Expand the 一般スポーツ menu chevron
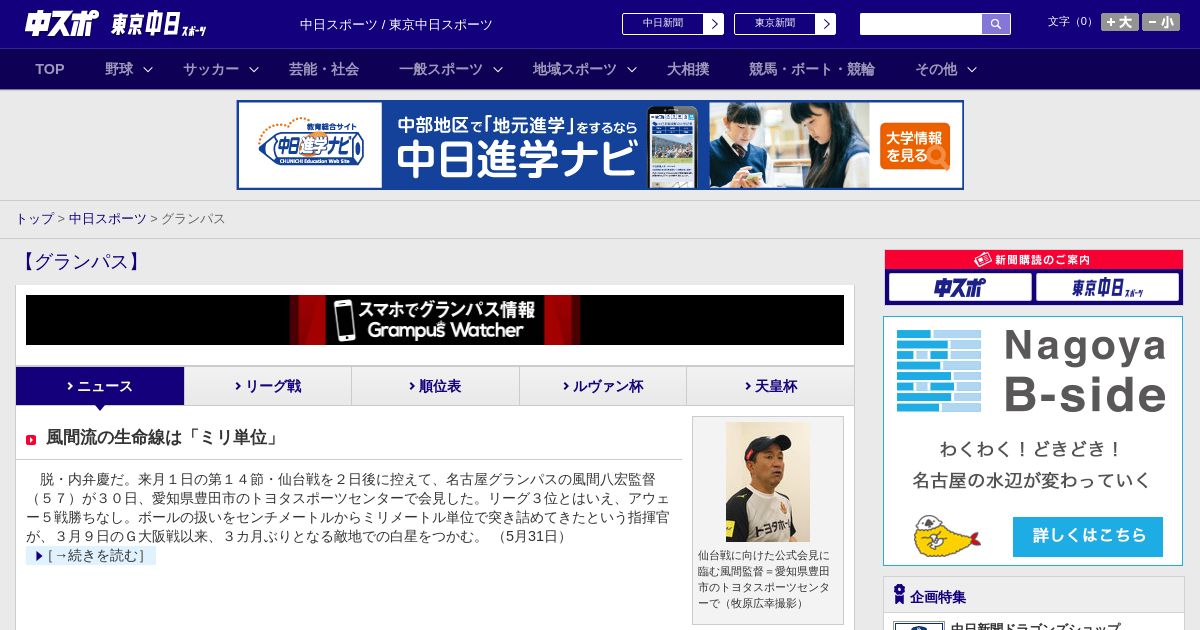The image size is (1200, 630). [x=498, y=69]
